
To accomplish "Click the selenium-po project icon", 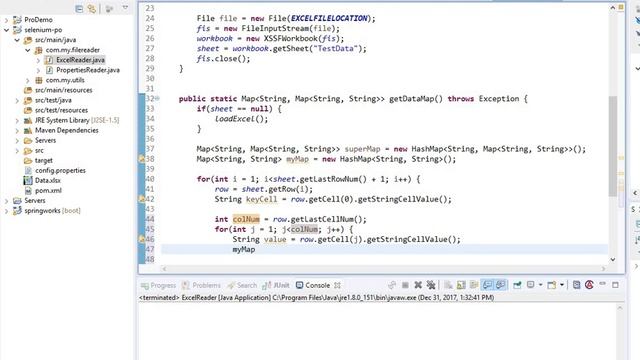I will click(x=17, y=30).
